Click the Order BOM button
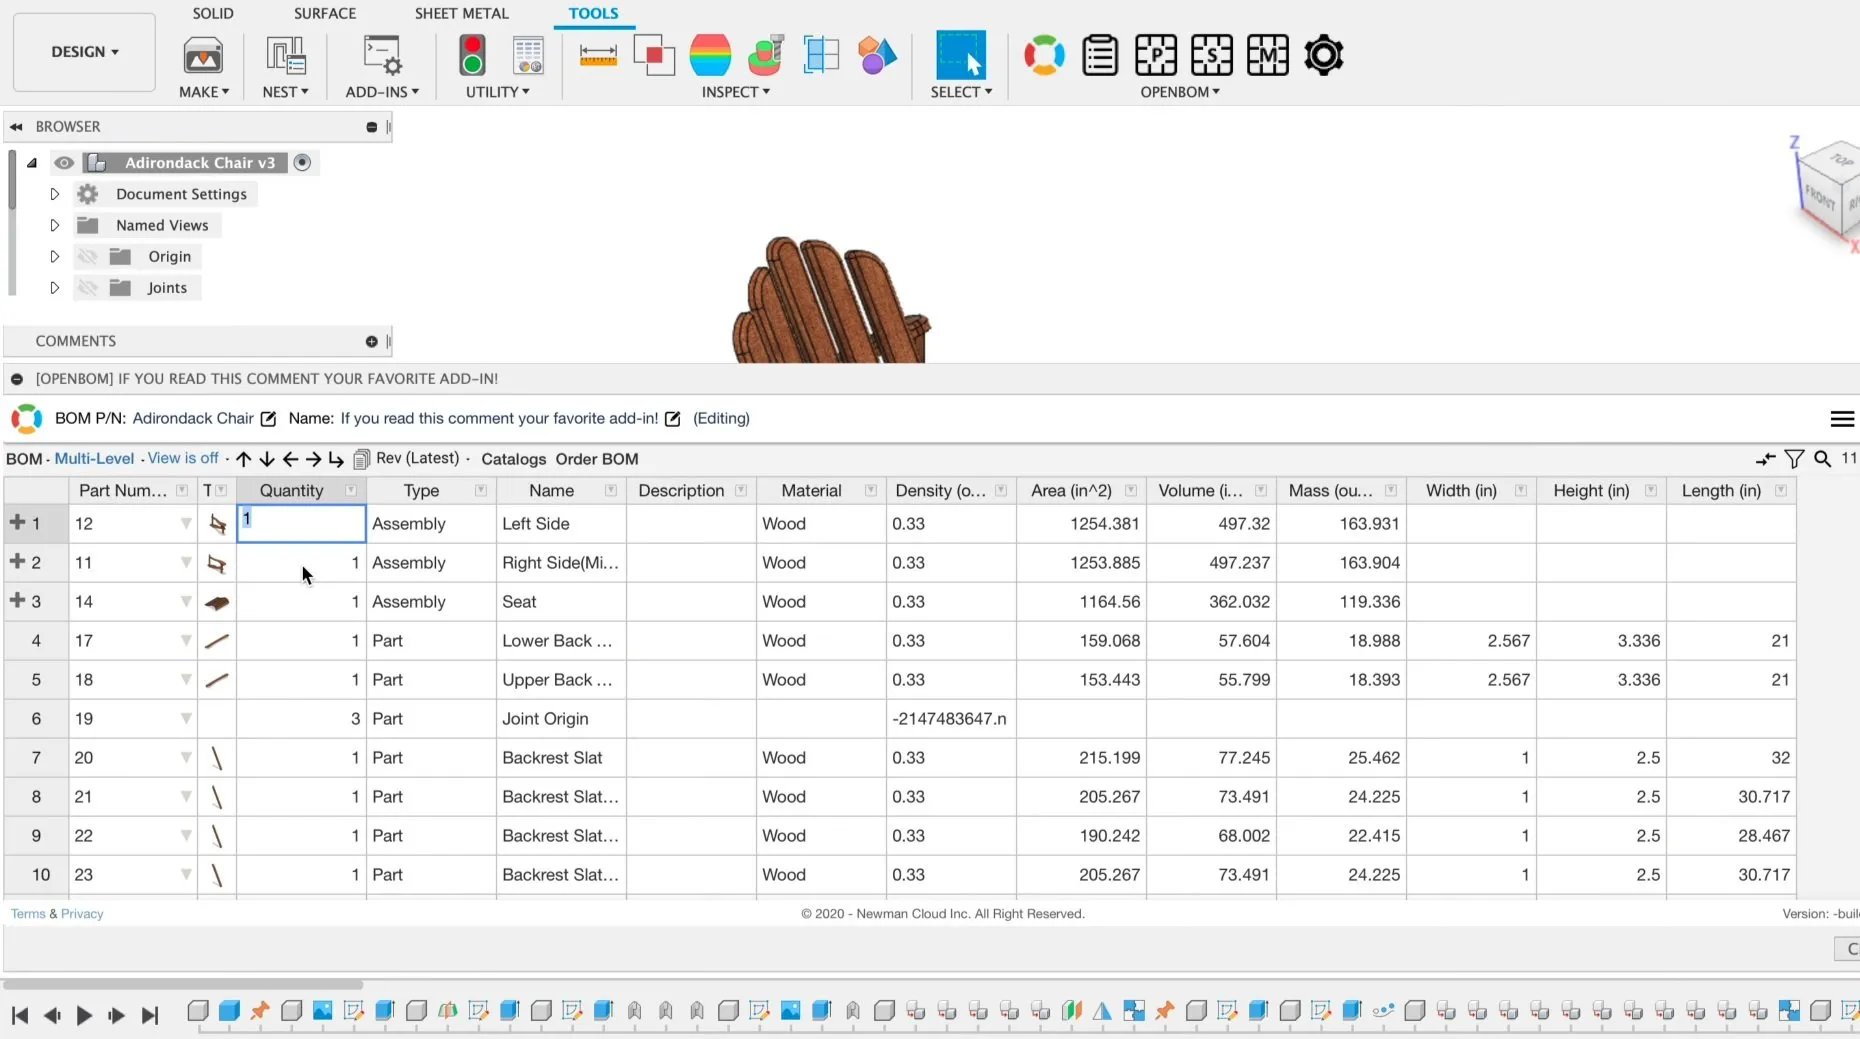 597,459
